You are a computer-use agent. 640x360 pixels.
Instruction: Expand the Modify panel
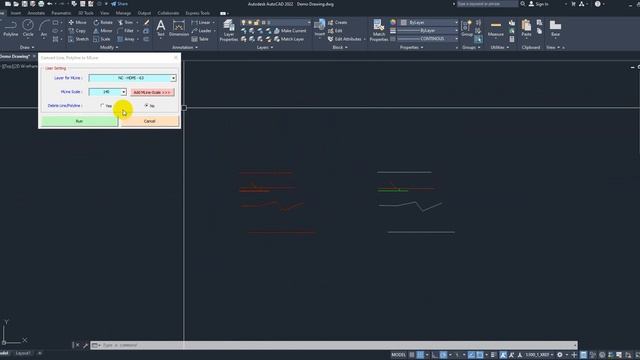click(109, 47)
